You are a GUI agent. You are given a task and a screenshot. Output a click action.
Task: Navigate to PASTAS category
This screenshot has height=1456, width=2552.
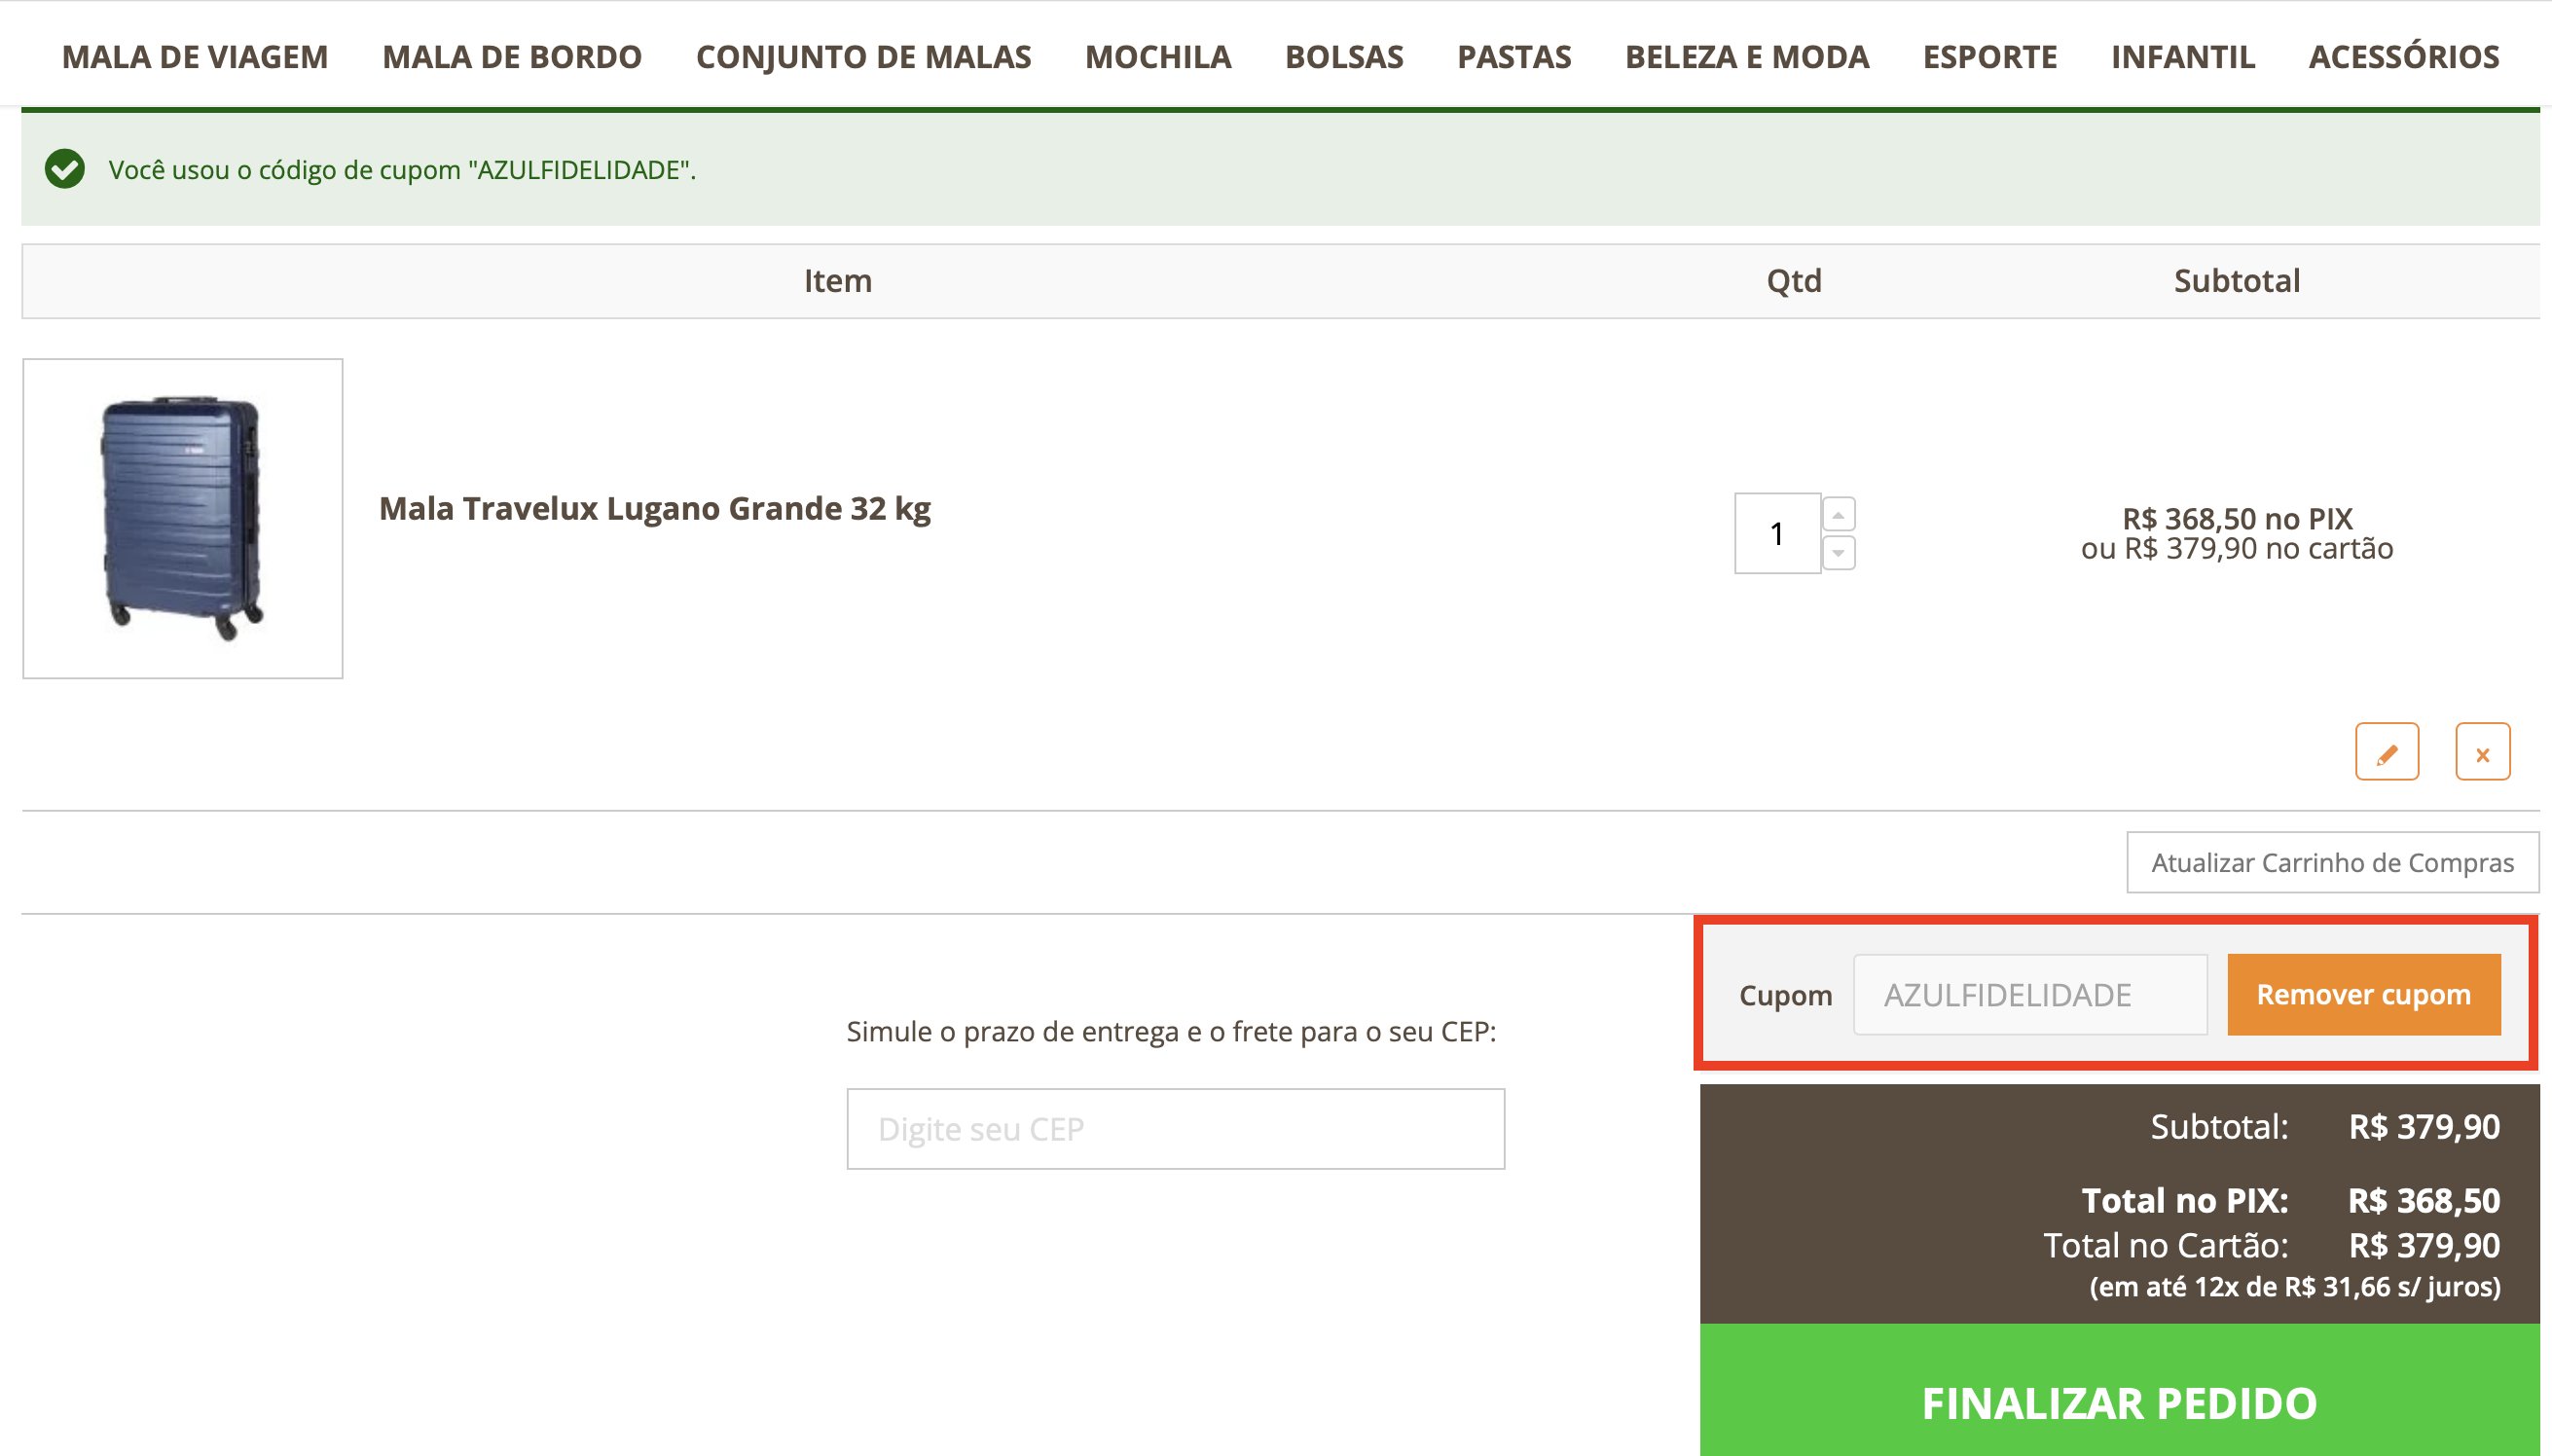tap(1514, 57)
